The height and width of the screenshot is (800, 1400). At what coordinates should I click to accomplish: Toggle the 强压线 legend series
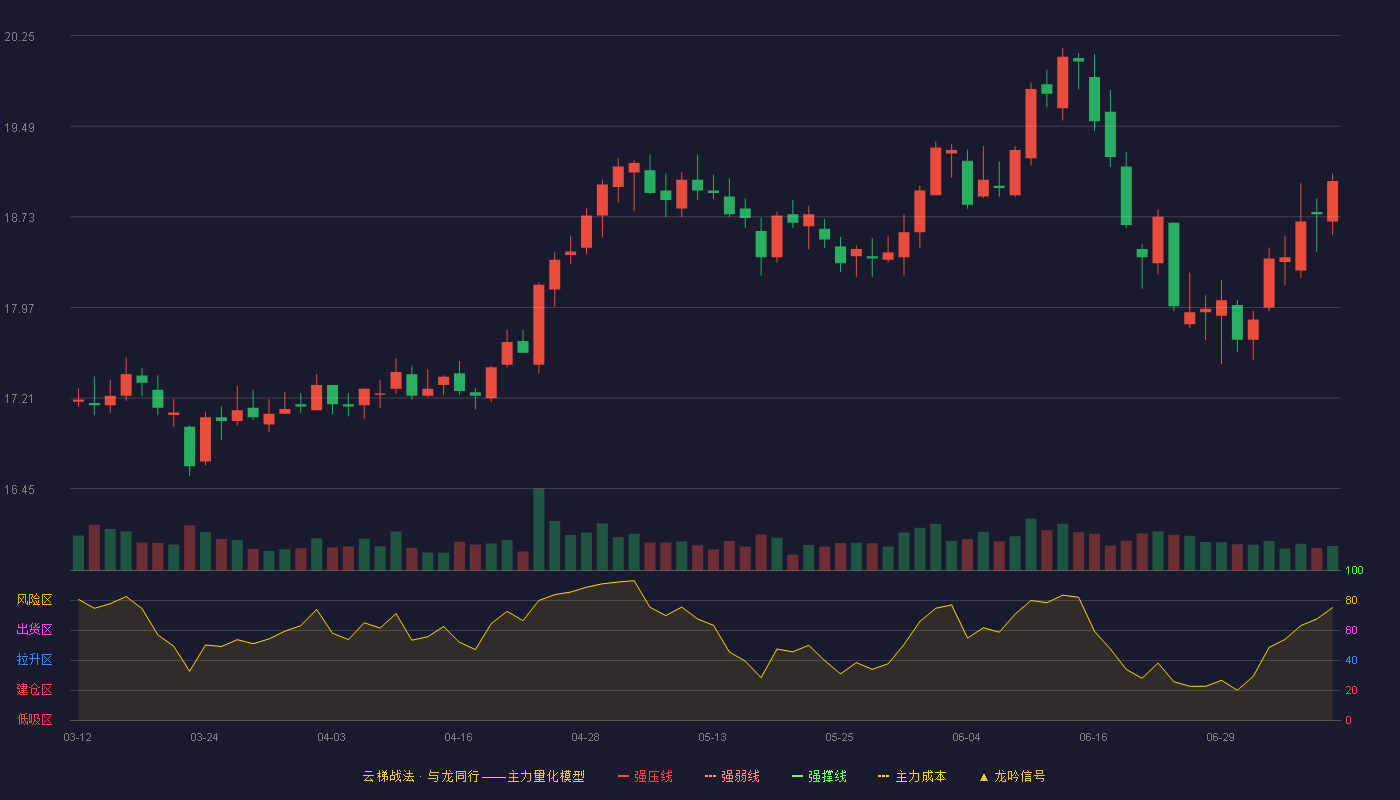645,776
